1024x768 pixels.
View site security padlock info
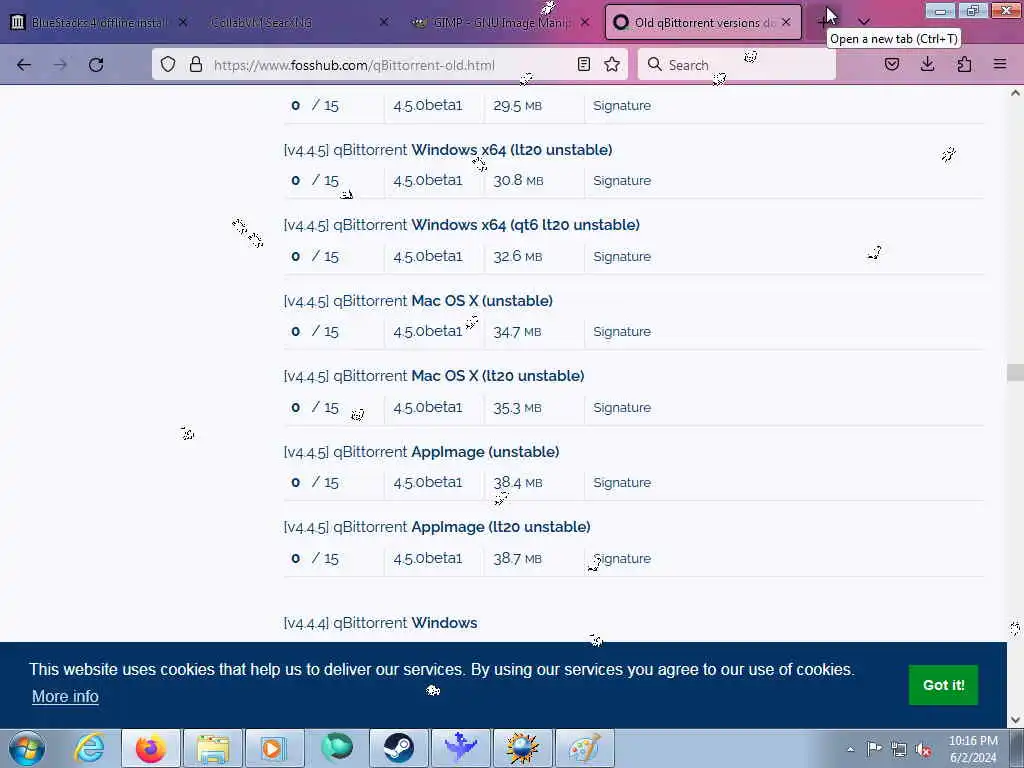coord(196,64)
